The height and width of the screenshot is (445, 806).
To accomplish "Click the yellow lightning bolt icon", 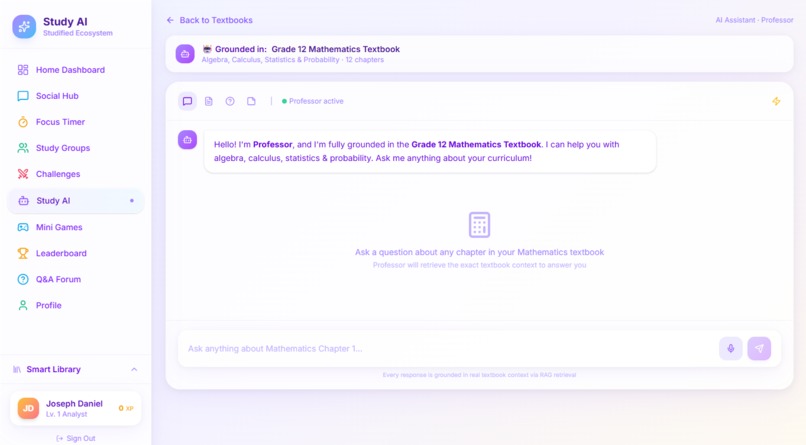I will (x=776, y=101).
